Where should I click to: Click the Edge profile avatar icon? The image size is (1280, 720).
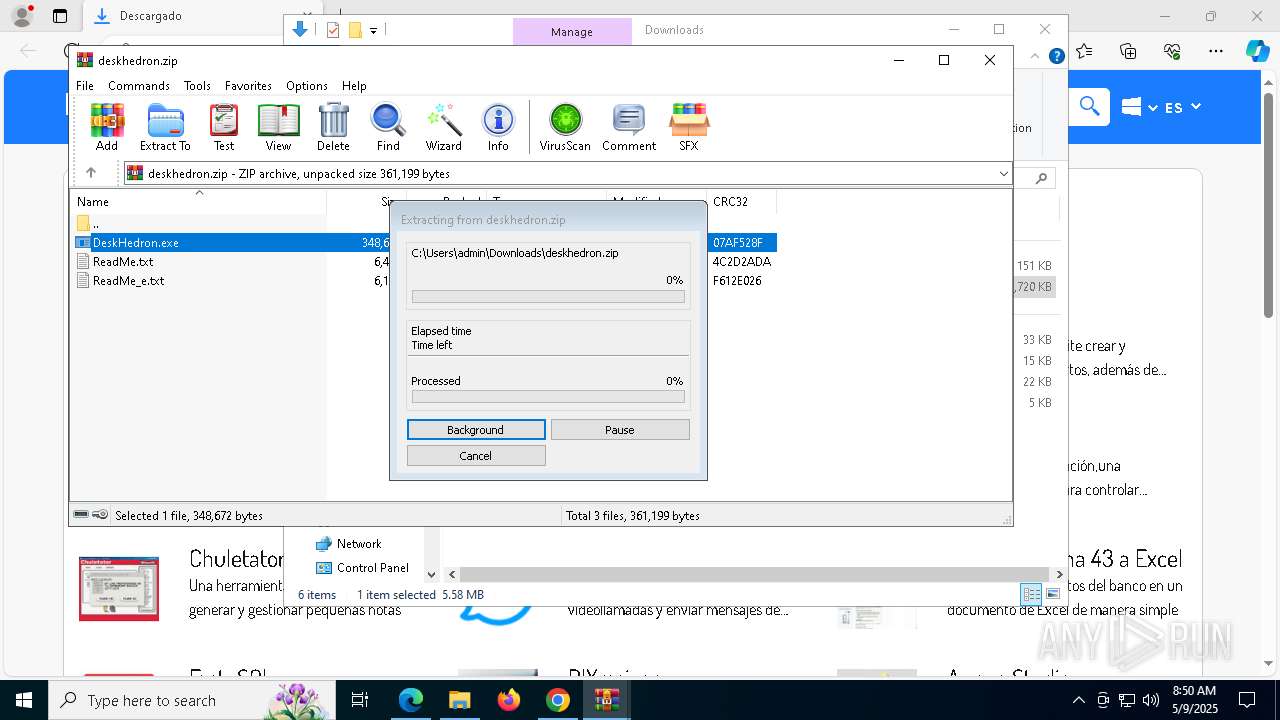(x=21, y=16)
